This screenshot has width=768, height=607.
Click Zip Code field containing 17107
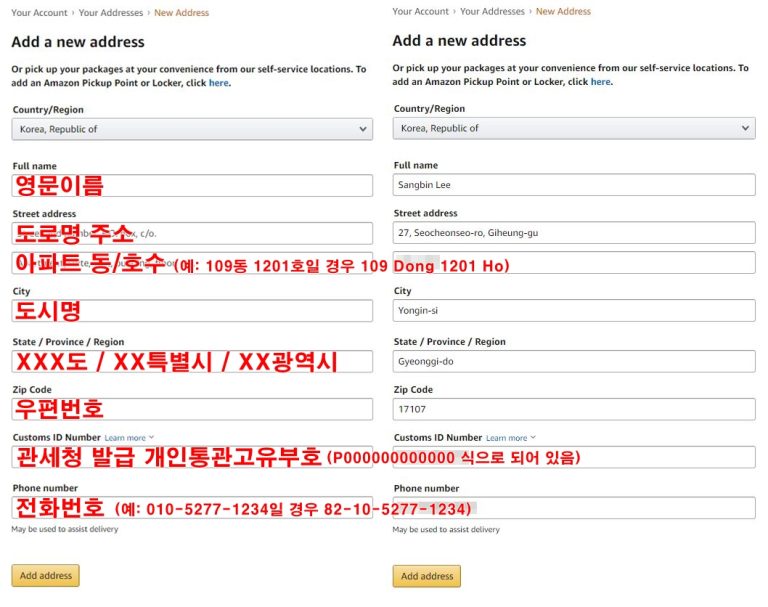click(574, 409)
